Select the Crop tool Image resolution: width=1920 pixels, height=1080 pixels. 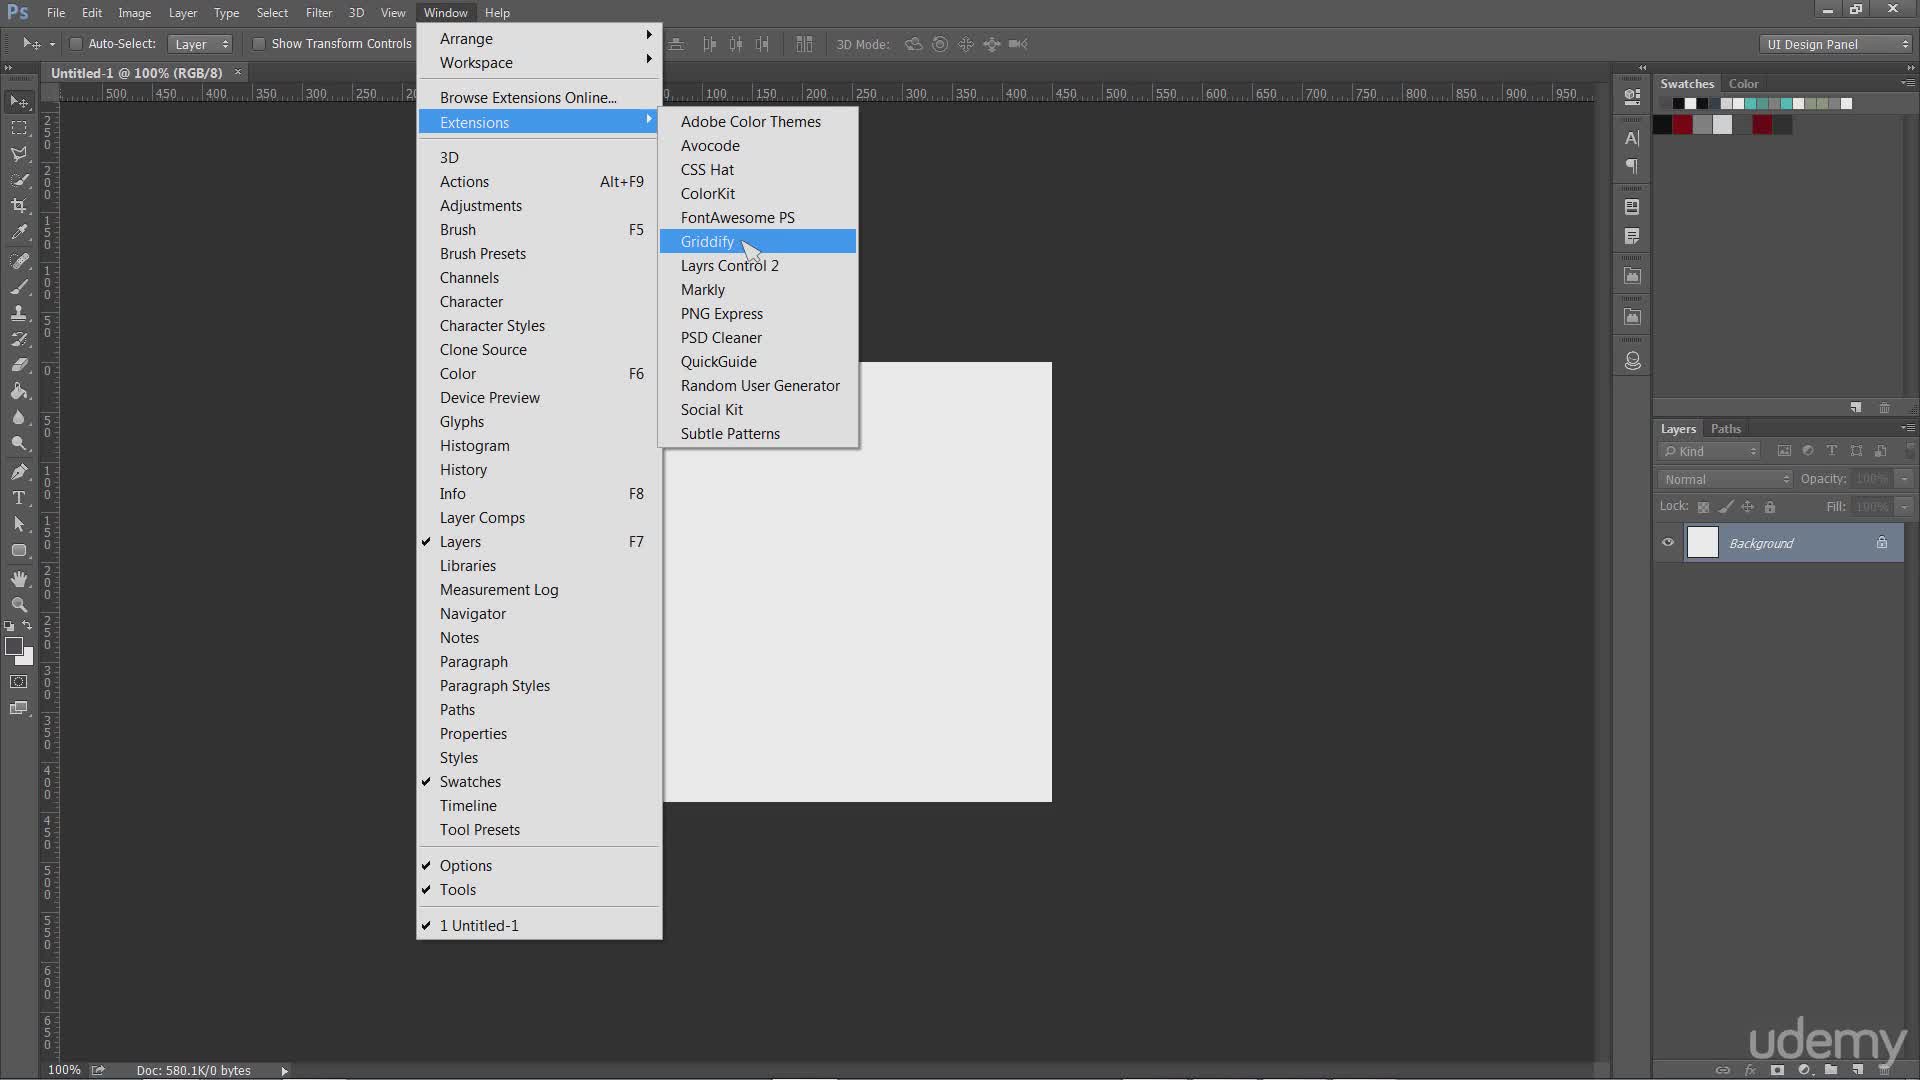[19, 206]
